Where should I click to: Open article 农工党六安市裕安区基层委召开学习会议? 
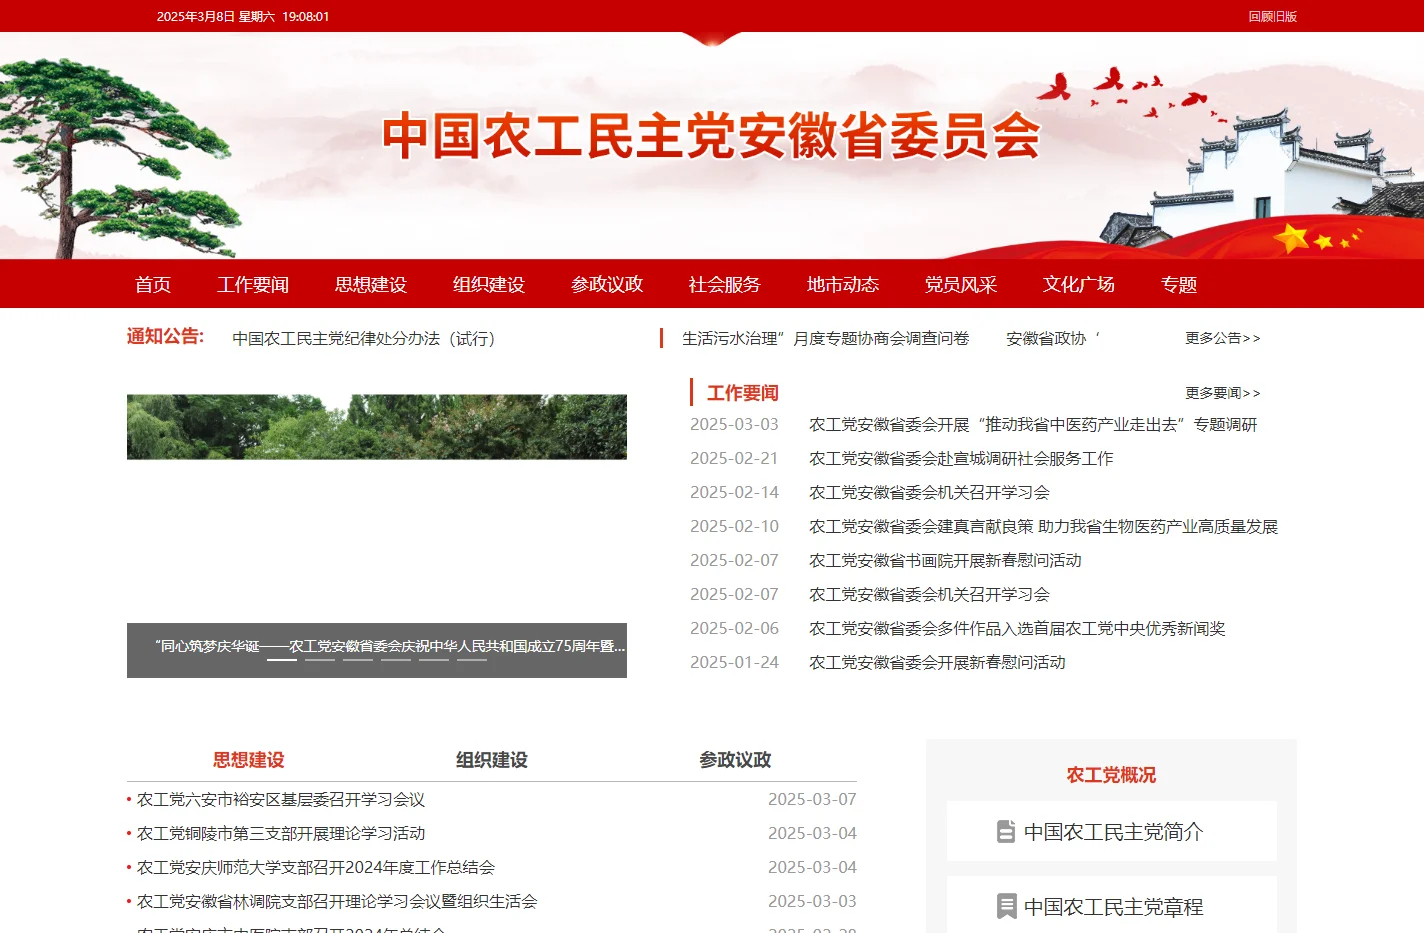click(x=281, y=800)
